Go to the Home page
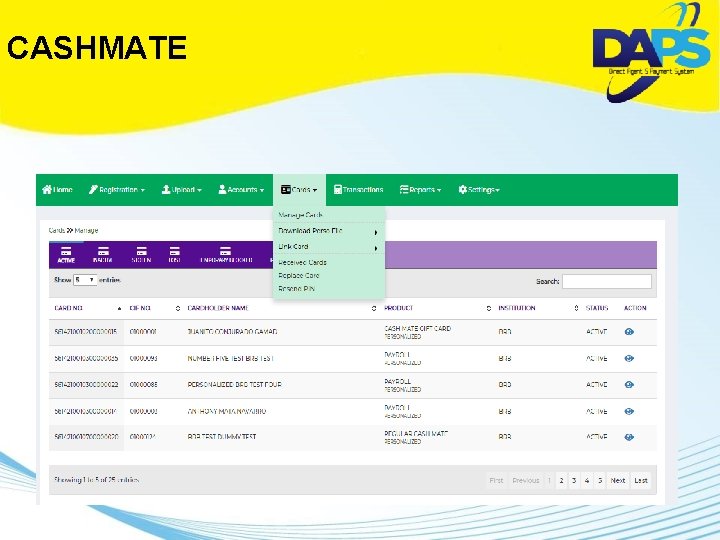Image resolution: width=720 pixels, height=540 pixels. (x=57, y=190)
